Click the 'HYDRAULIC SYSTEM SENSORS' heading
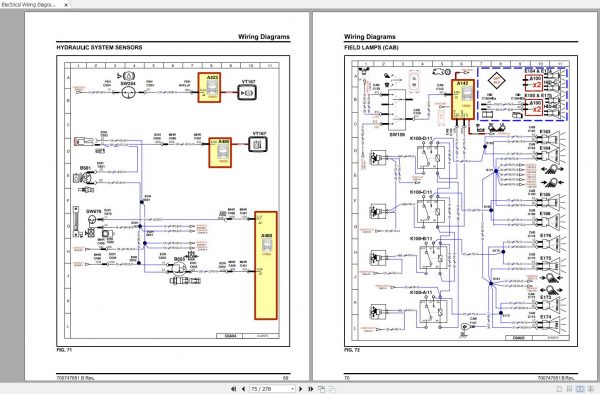 tap(99, 47)
